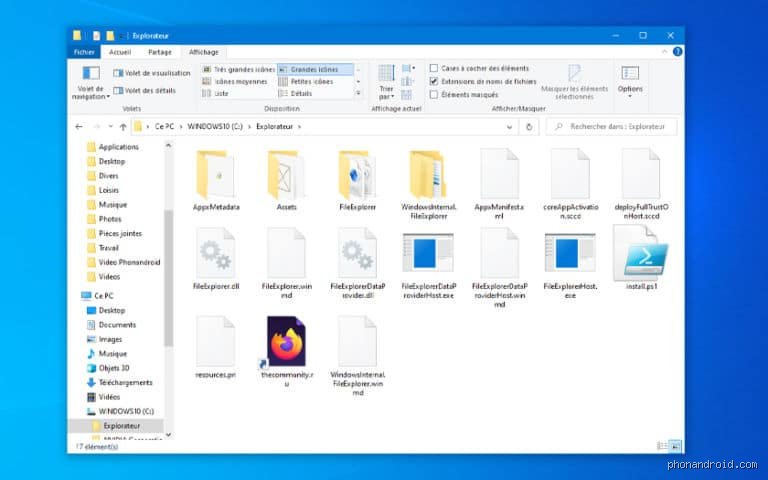Image resolution: width=768 pixels, height=480 pixels.
Task: Switch to details view in status bar
Action: pos(662,446)
